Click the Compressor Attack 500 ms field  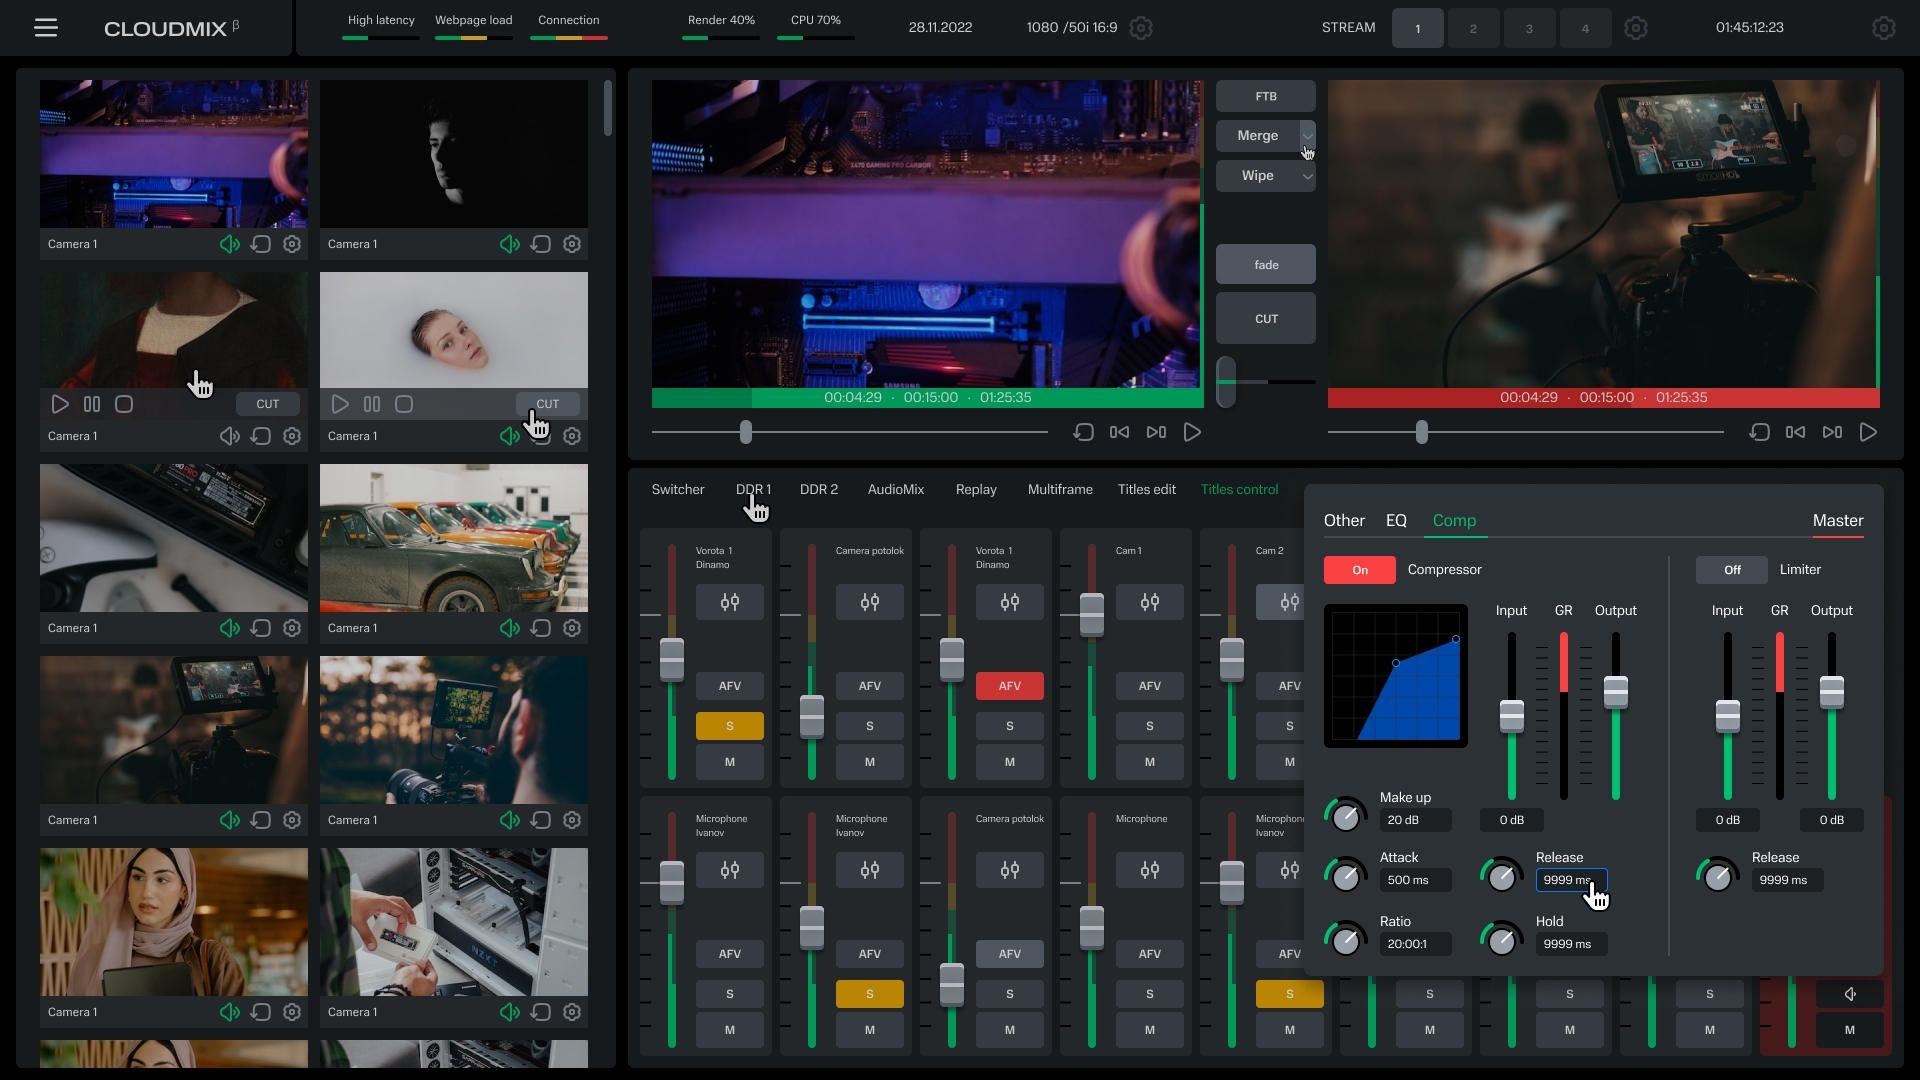pos(1414,880)
